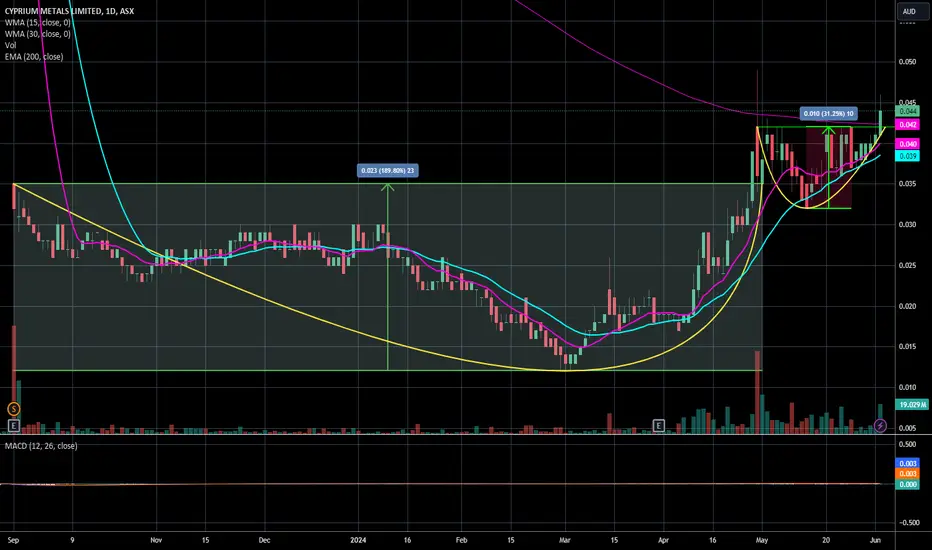Click the Feb label on time axis

pos(461,540)
